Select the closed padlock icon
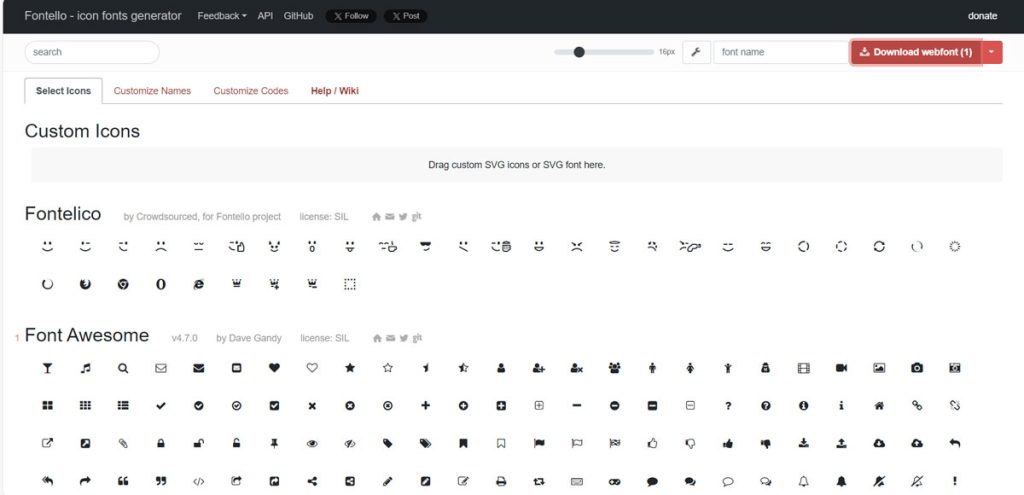This screenshot has height=495, width=1024. [160, 443]
